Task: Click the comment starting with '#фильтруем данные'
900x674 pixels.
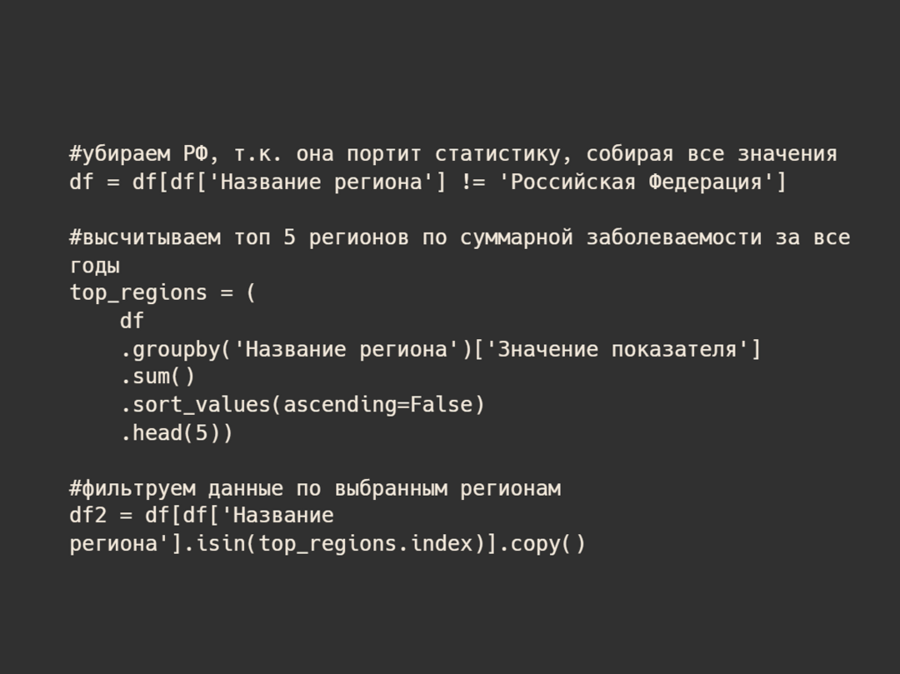Action: pyautogui.click(x=315, y=489)
